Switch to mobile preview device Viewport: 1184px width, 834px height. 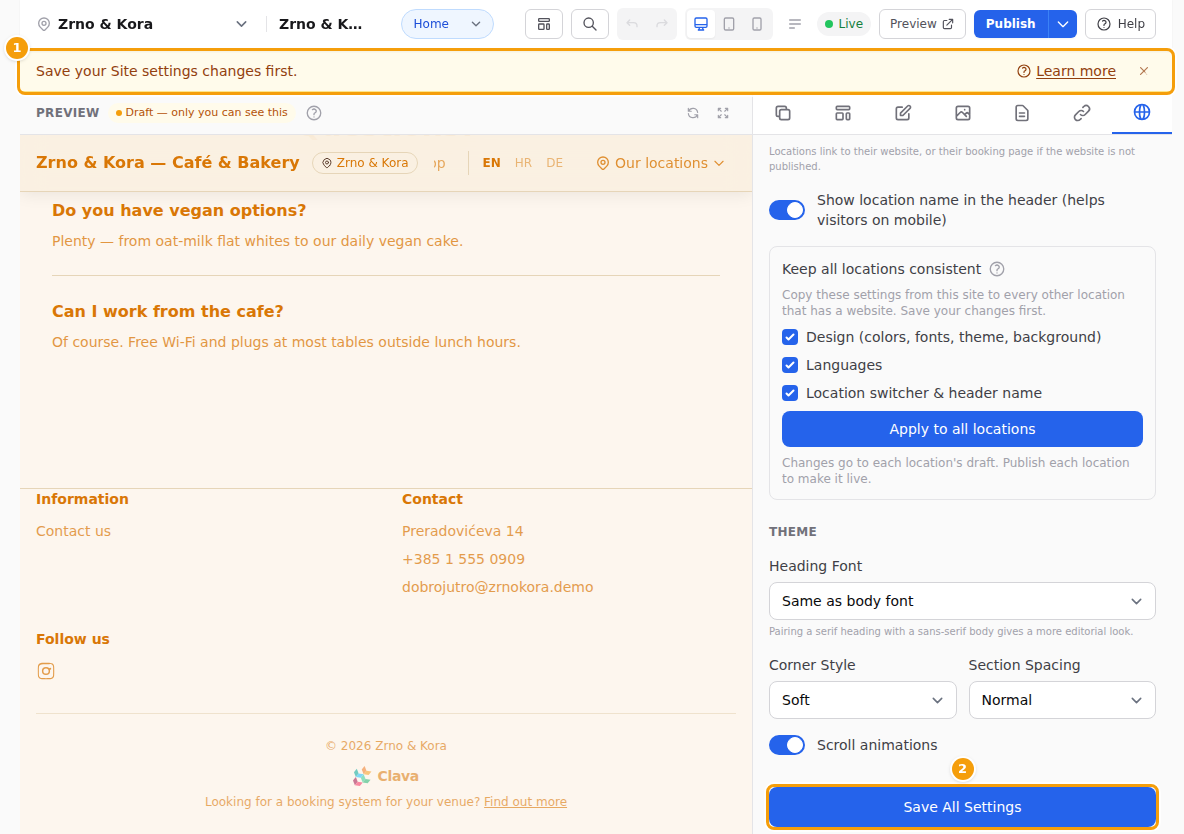coord(757,24)
